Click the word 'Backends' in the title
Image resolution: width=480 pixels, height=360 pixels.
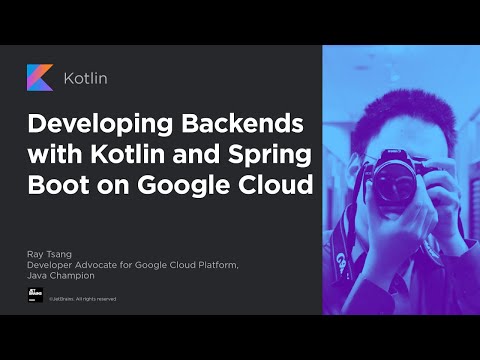[x=242, y=123]
